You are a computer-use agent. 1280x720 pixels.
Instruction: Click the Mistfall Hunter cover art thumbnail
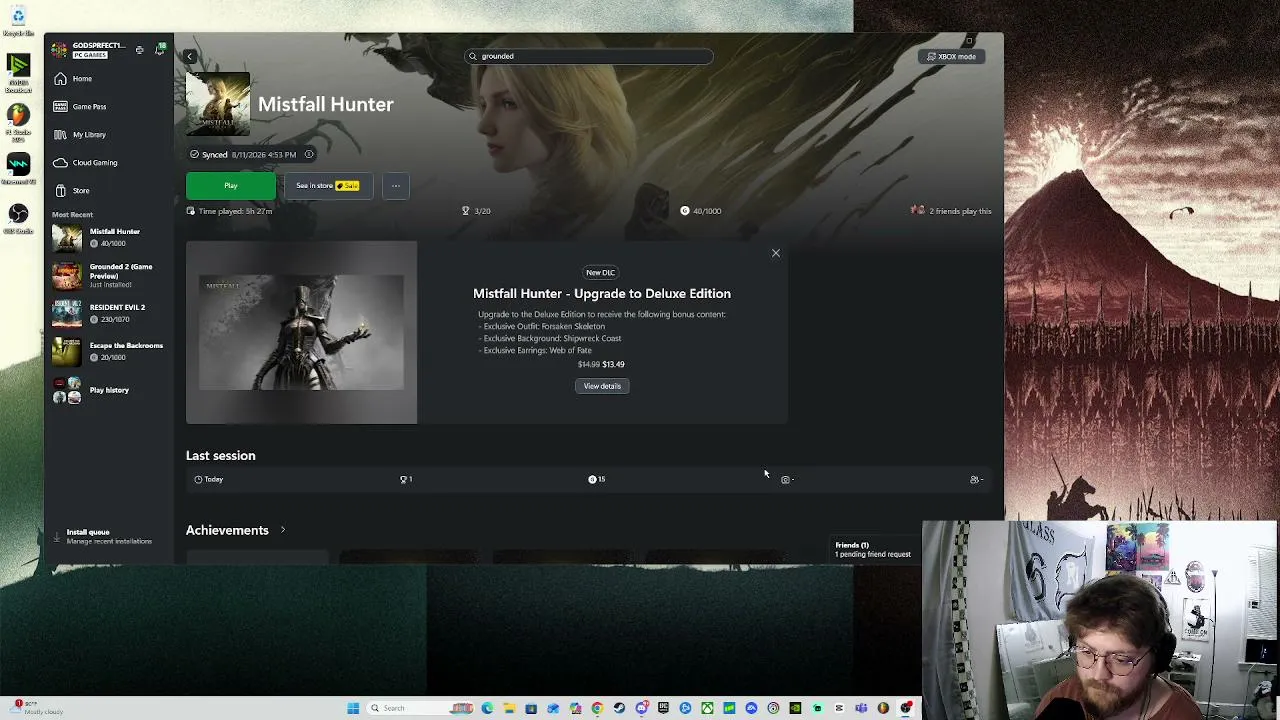(218, 104)
